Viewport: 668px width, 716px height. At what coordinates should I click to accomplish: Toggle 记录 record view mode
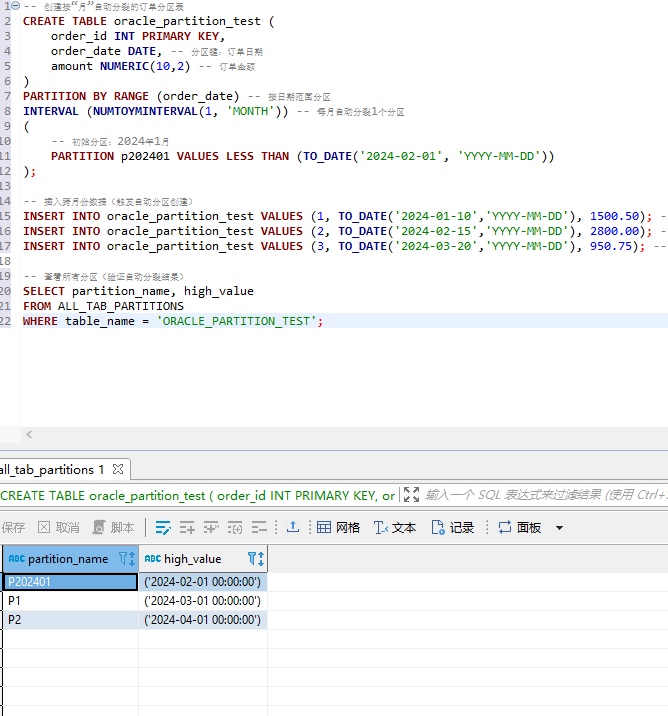click(452, 527)
